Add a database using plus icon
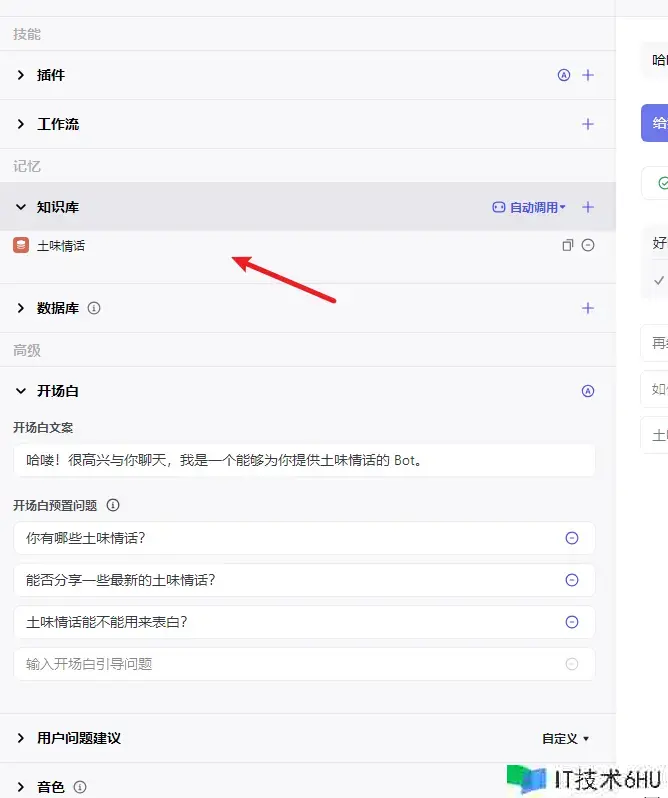This screenshot has height=798, width=668. [x=588, y=308]
